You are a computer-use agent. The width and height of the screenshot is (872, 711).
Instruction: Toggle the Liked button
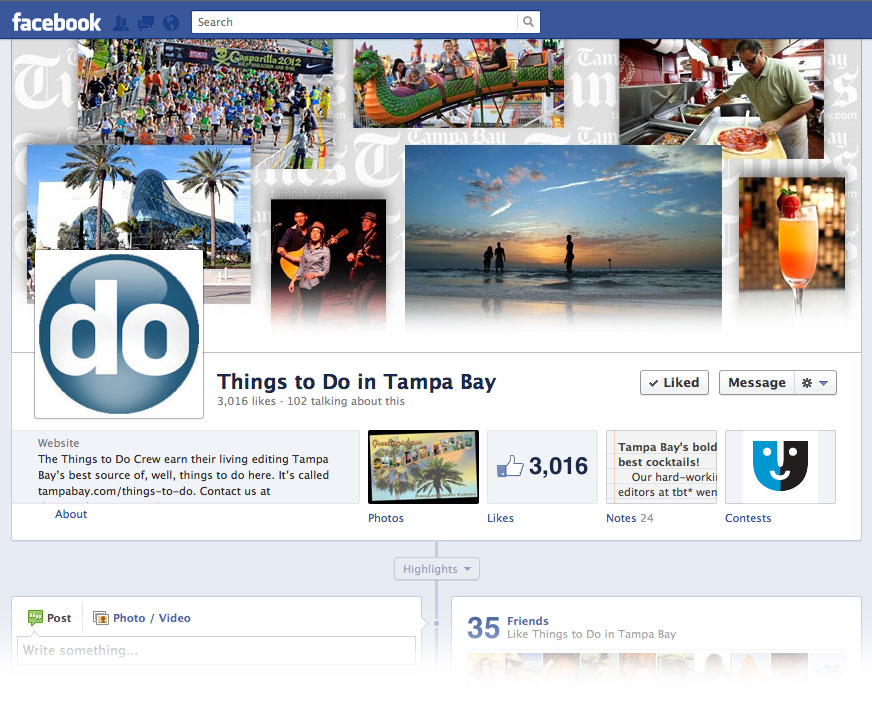(674, 383)
